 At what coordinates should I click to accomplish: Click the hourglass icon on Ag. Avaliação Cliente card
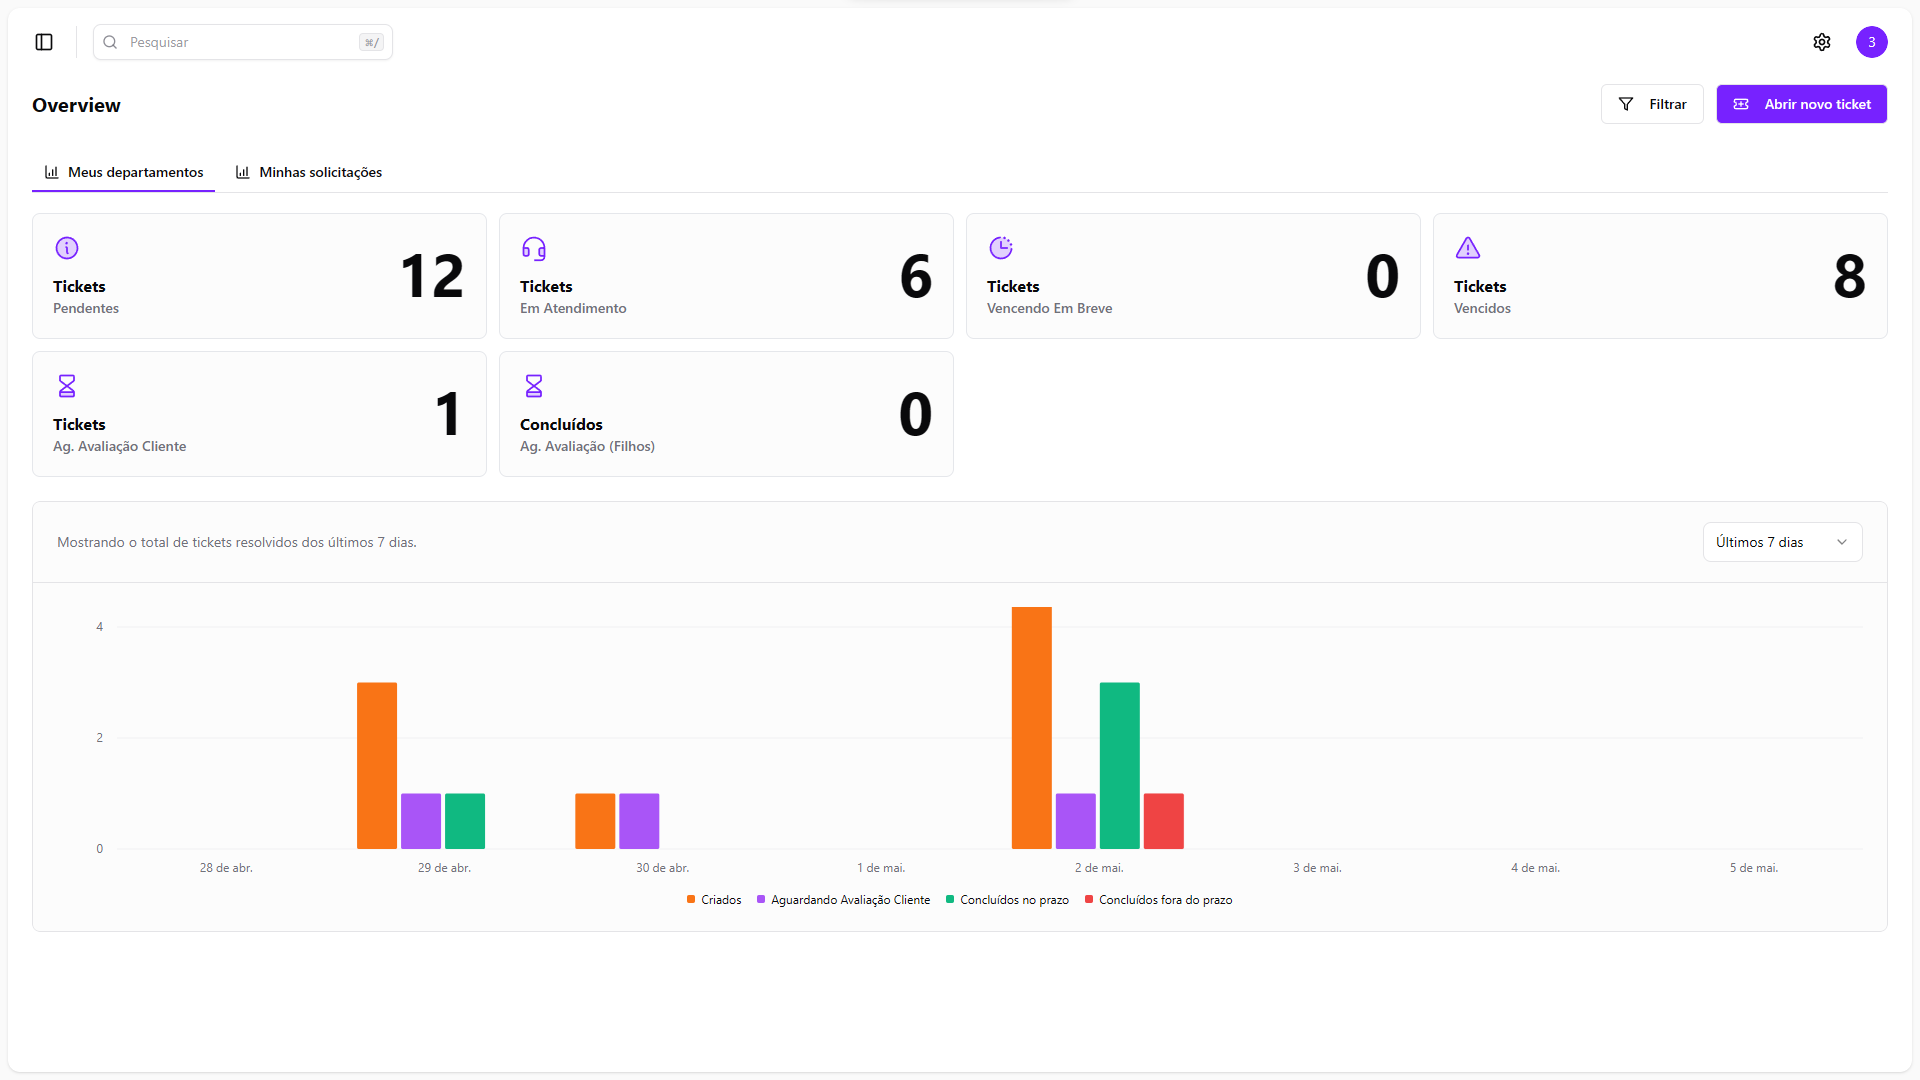click(67, 386)
